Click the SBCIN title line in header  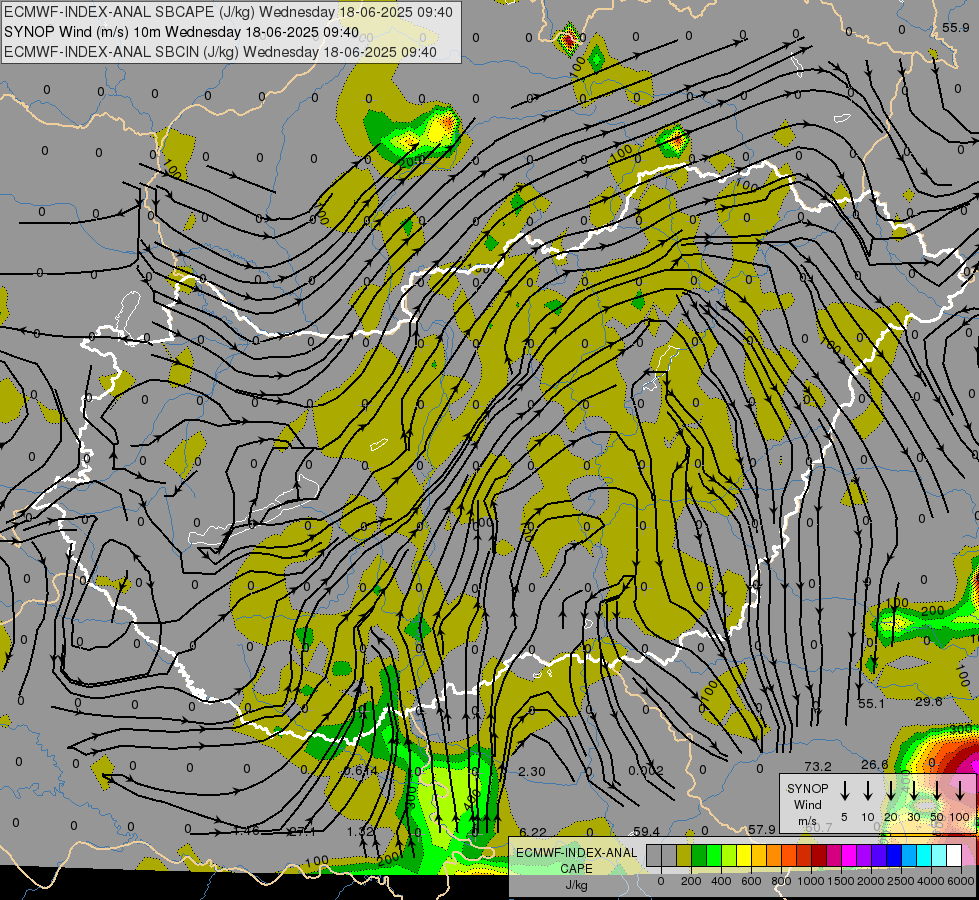pyautogui.click(x=220, y=52)
